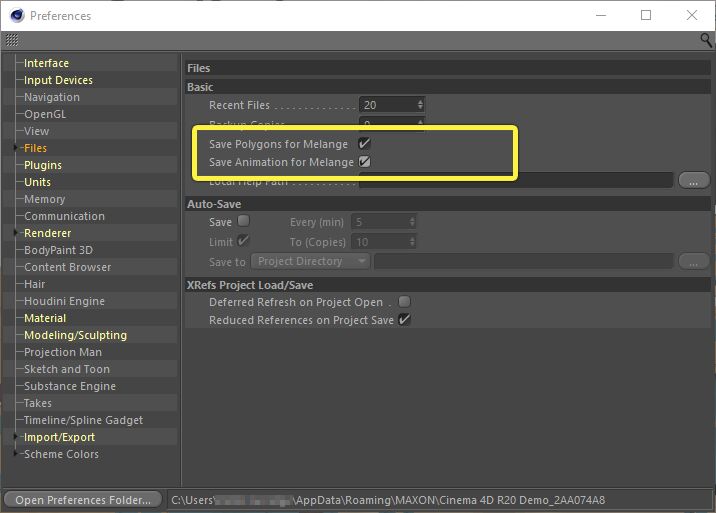
Task: Open the Interface preferences page
Action: [46, 63]
